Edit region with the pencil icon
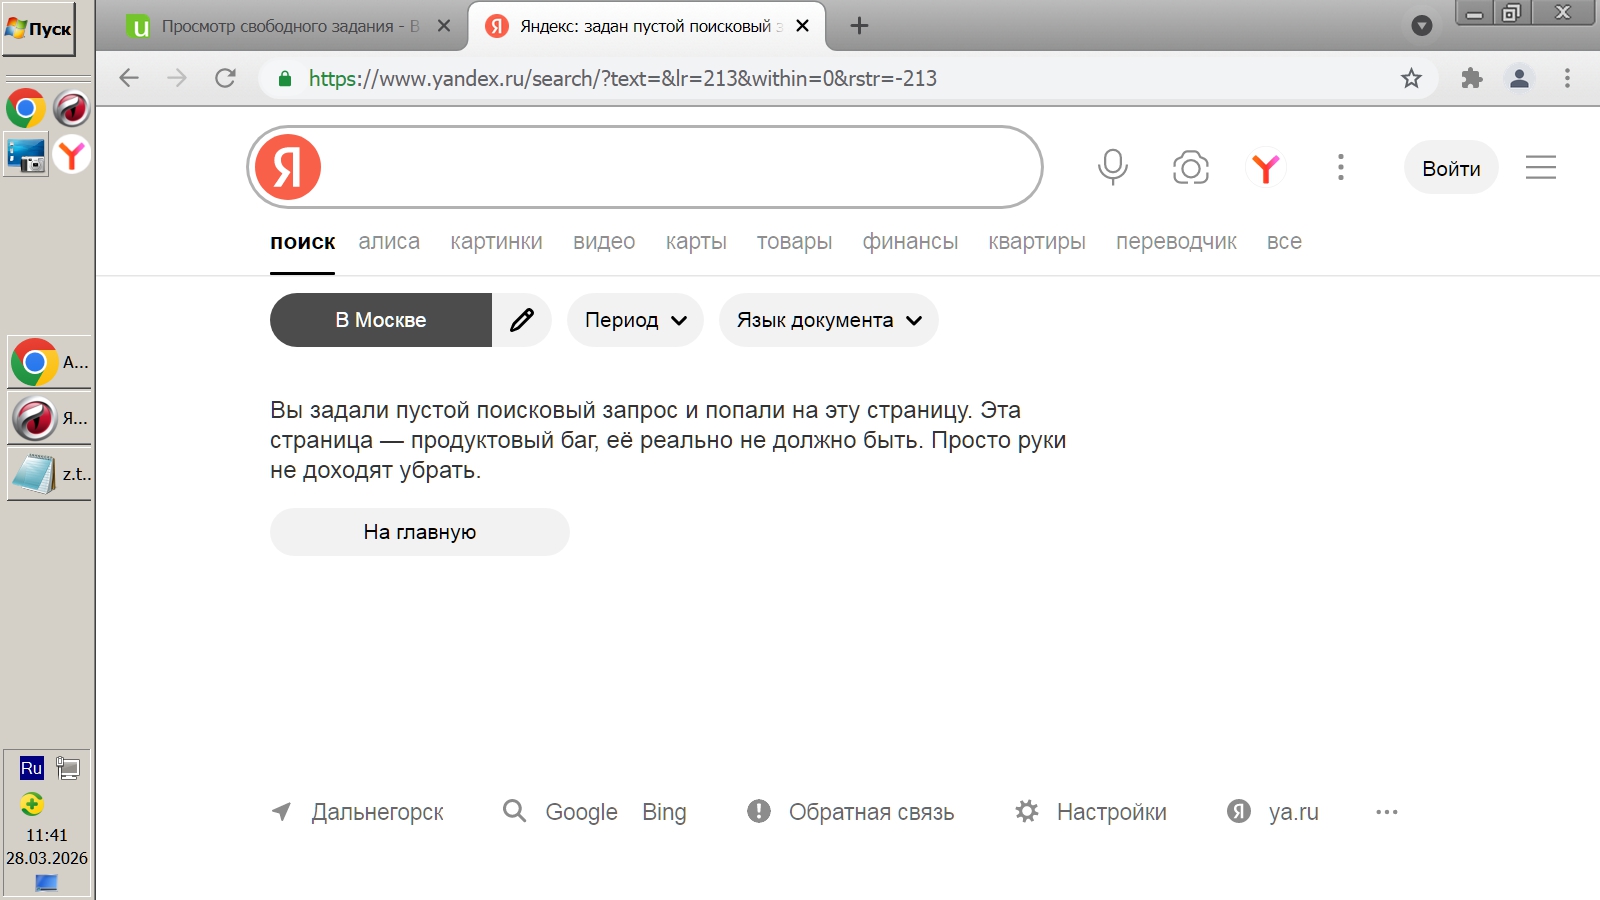 [x=521, y=320]
